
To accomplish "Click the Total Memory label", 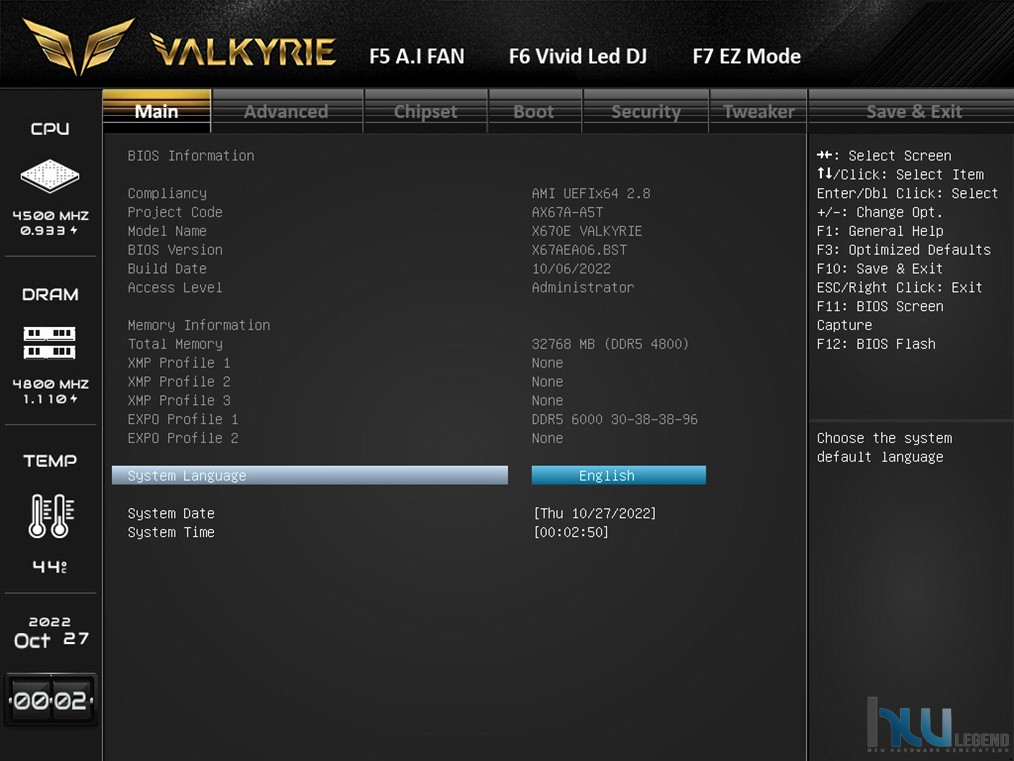I will 175,344.
